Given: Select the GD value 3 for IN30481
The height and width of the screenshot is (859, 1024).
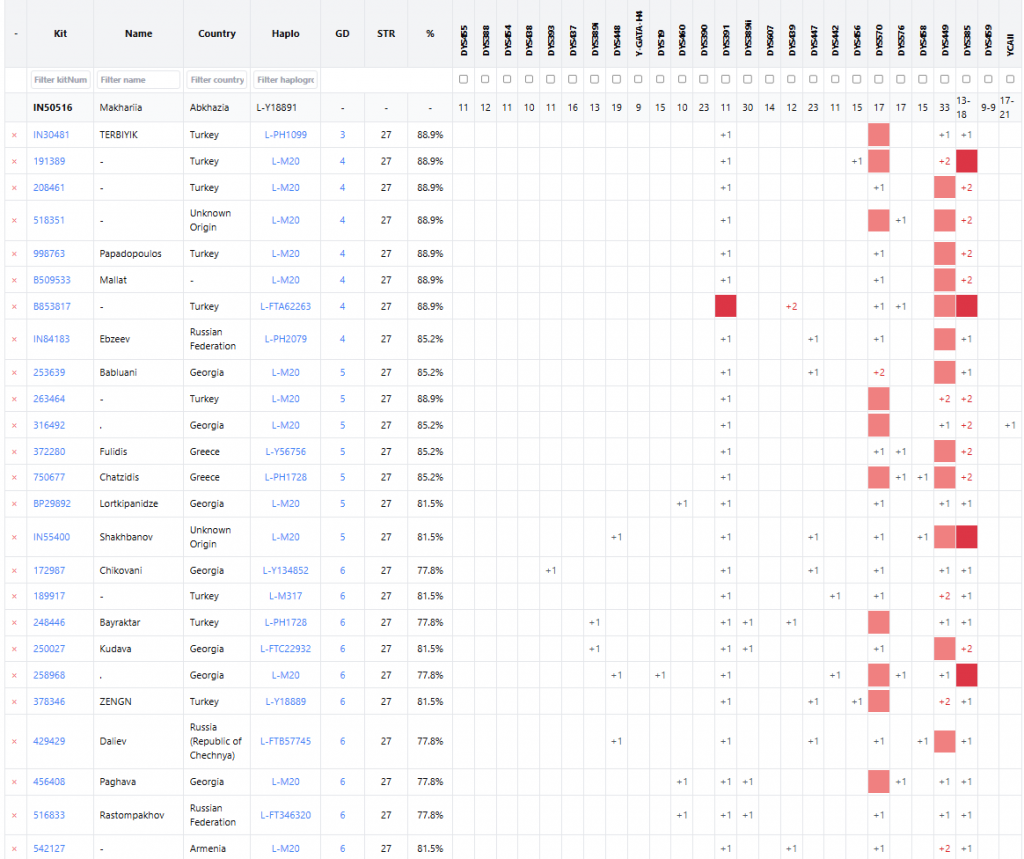Looking at the screenshot, I should (x=342, y=135).
